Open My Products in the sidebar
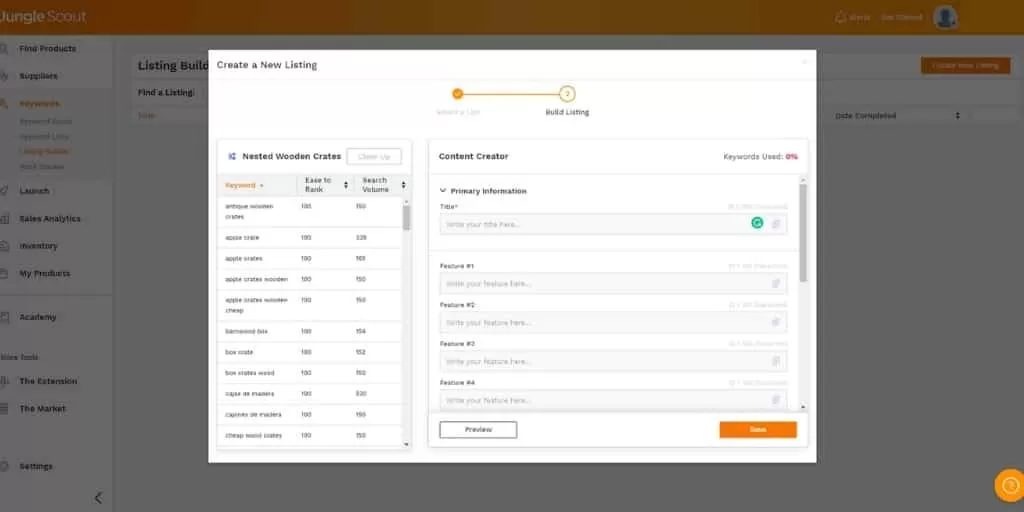 (x=44, y=274)
